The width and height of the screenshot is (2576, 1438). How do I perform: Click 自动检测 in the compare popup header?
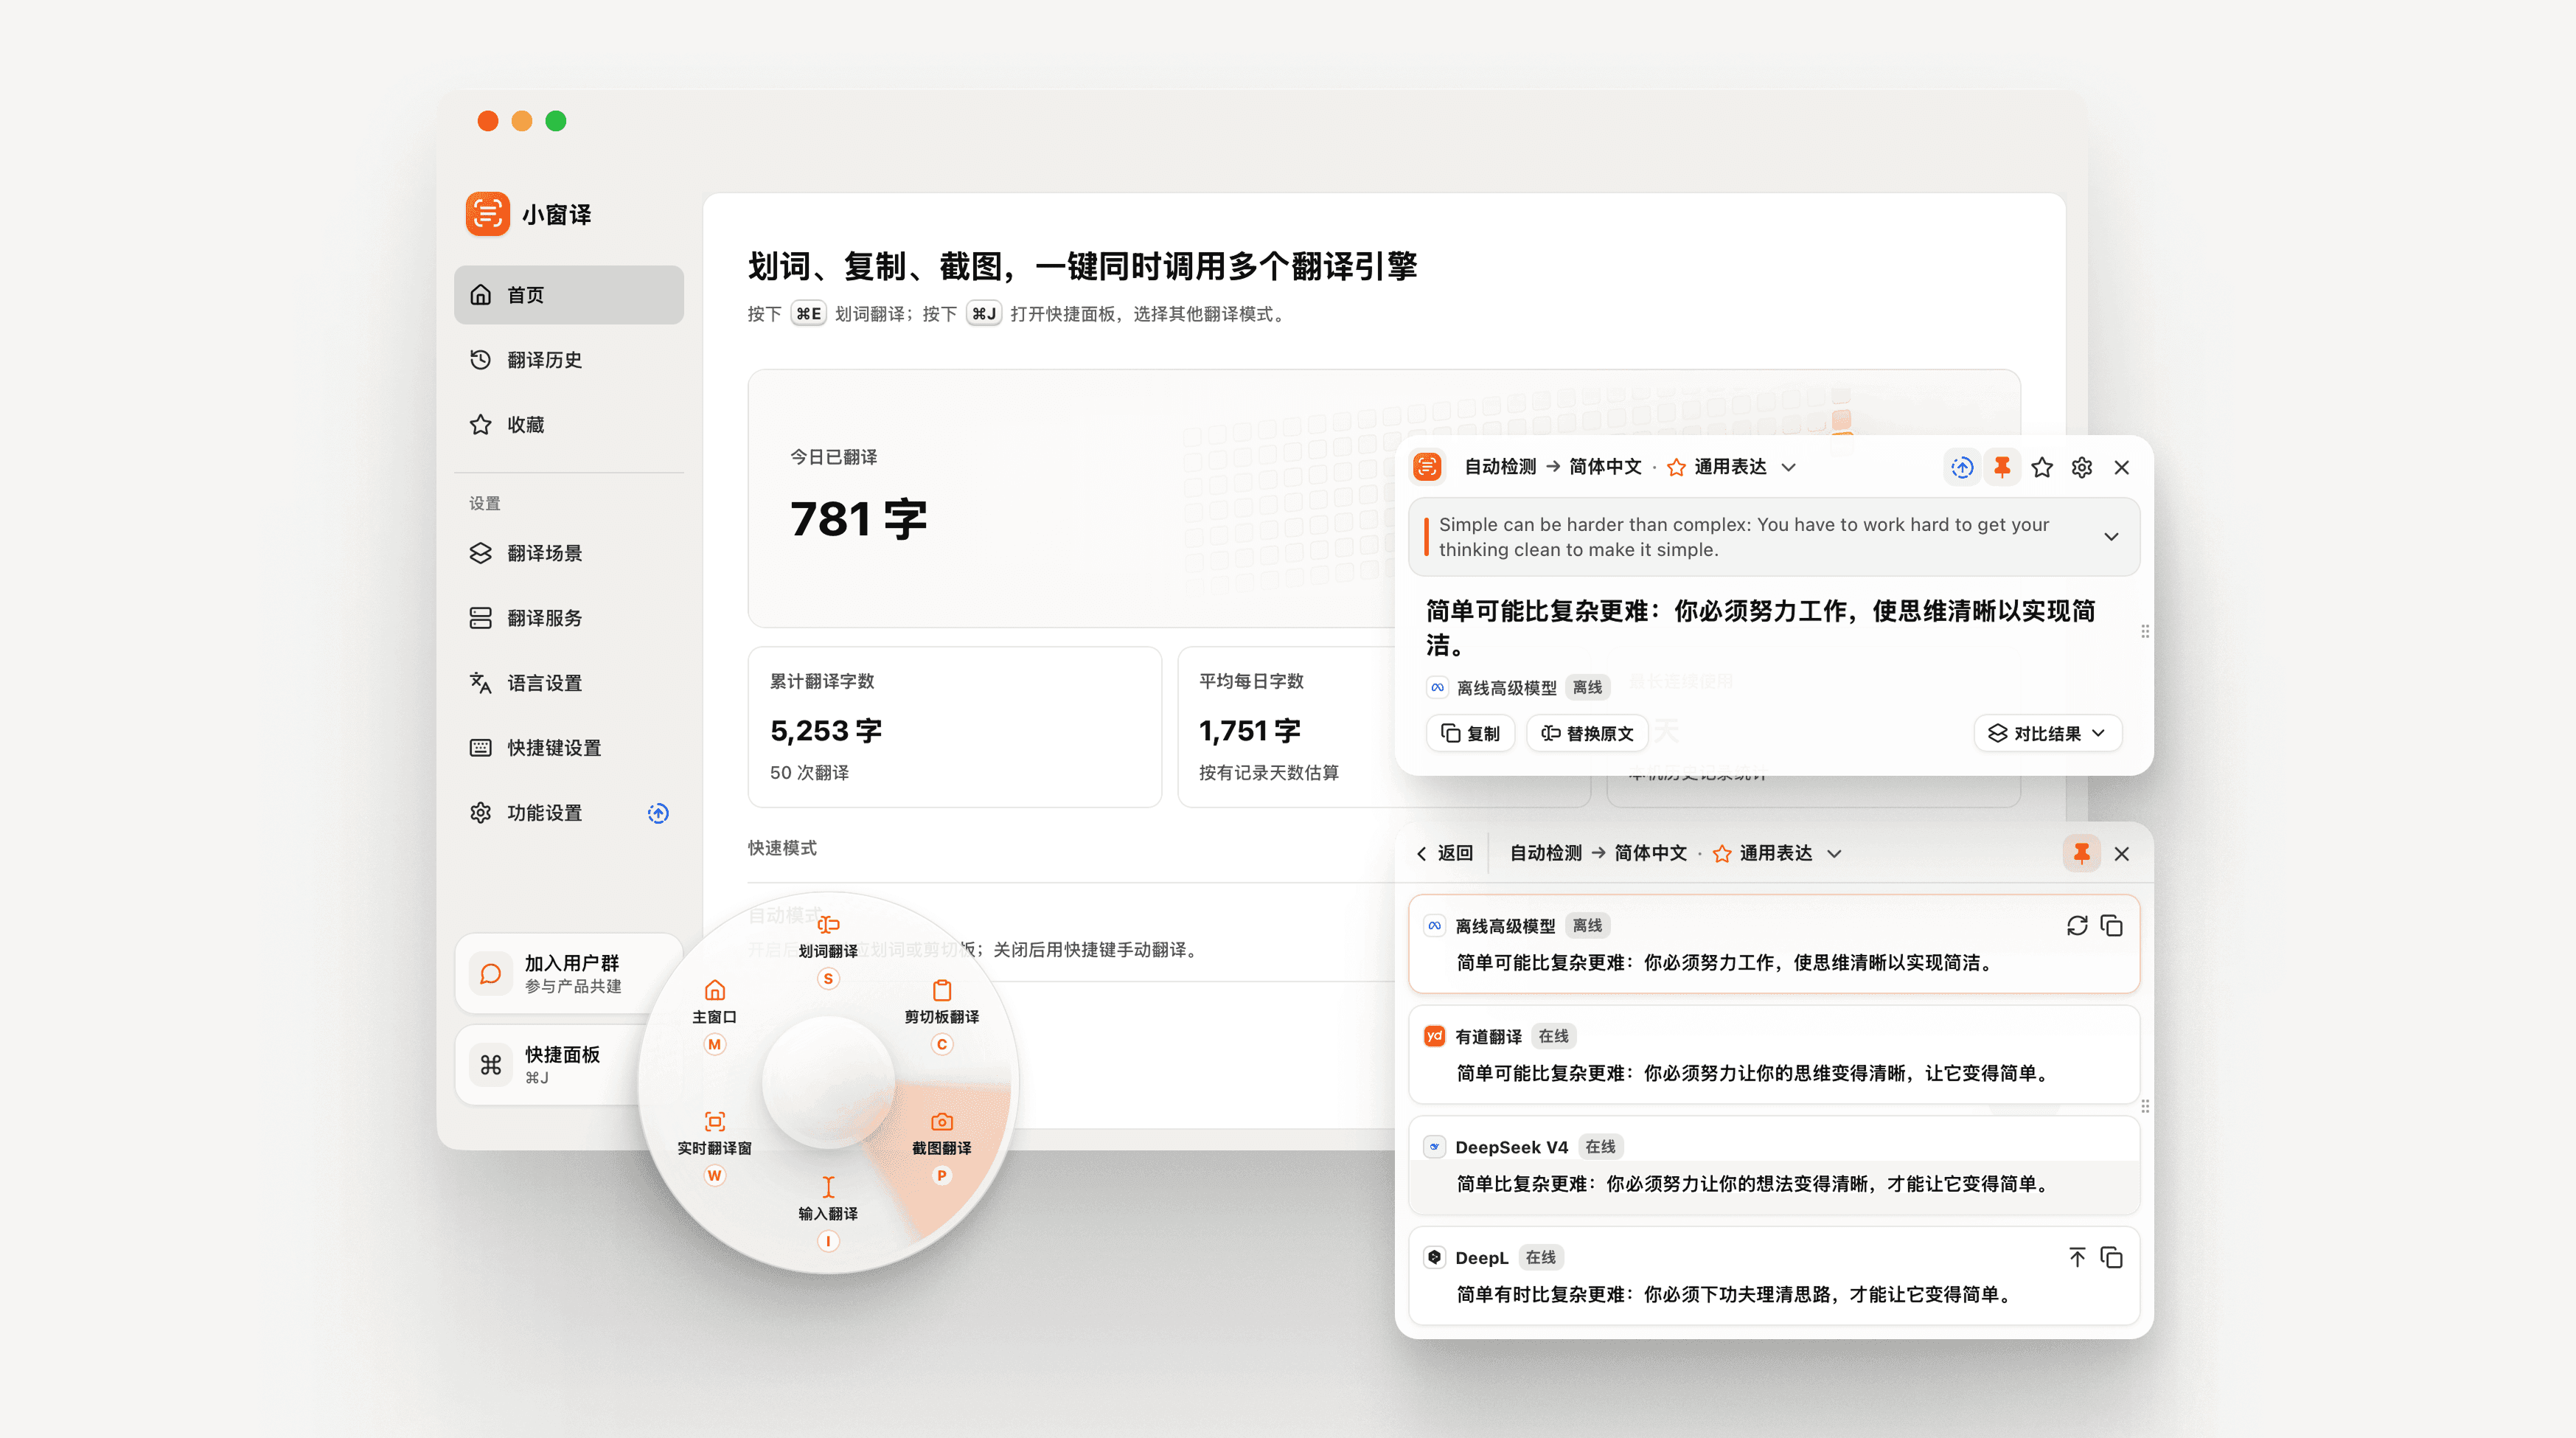click(1546, 854)
